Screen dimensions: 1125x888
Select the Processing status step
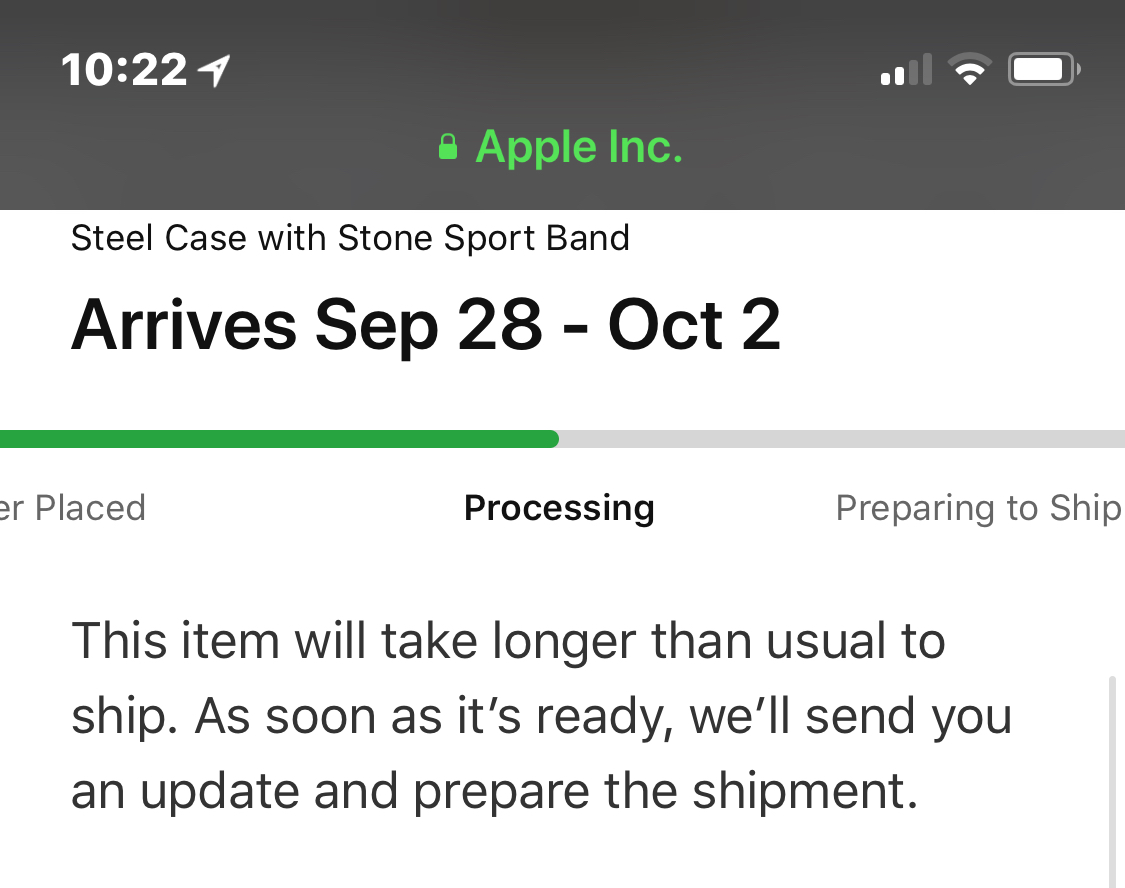tap(559, 508)
